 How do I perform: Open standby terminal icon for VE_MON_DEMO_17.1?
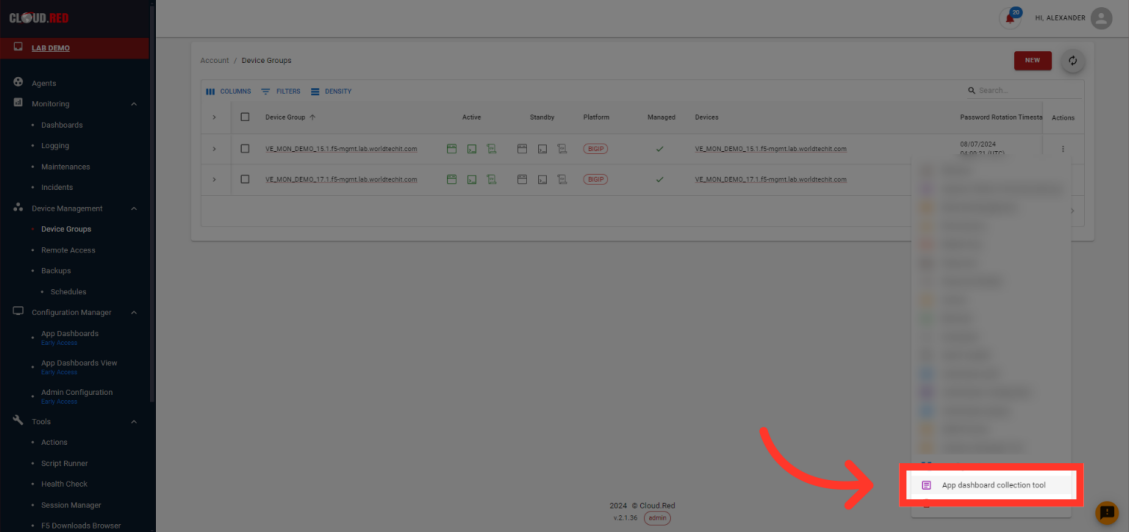pos(542,179)
